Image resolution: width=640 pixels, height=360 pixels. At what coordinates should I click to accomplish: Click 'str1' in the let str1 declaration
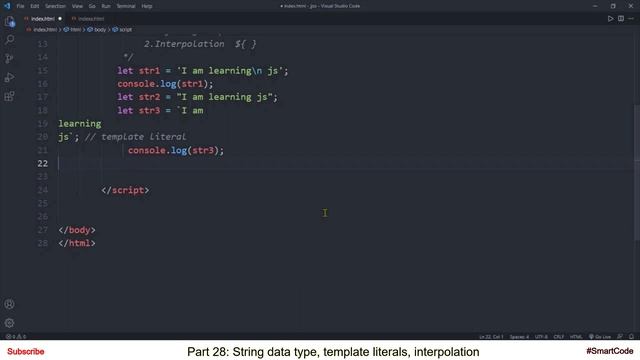click(149, 71)
